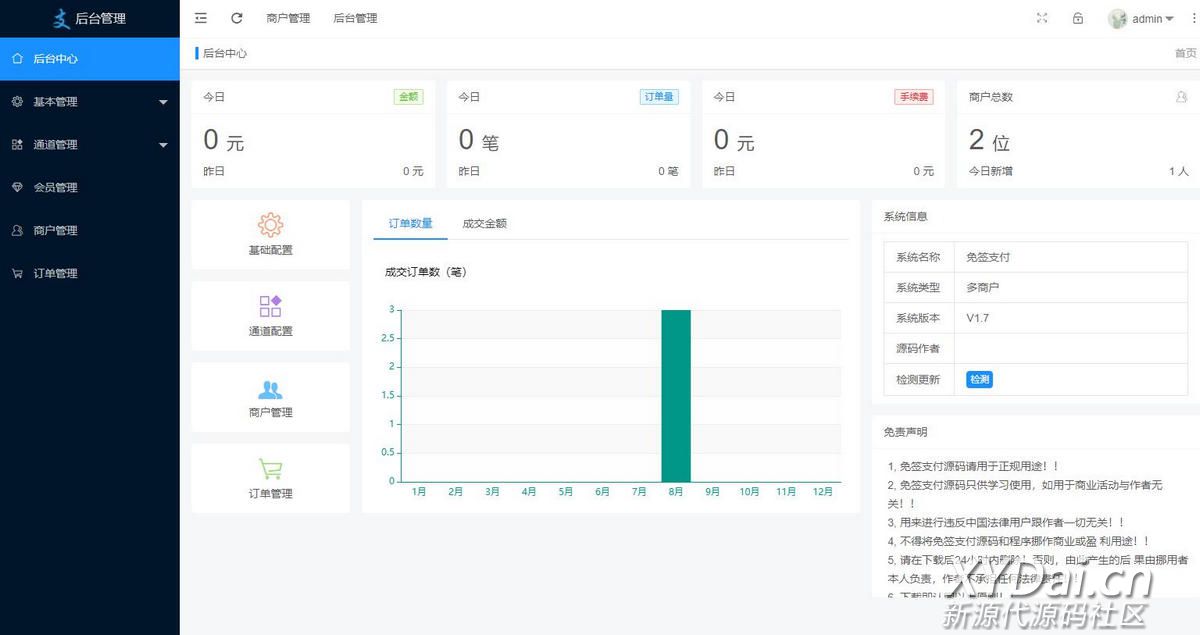The image size is (1200, 635).
Task: Click the user icon beside 商户管理 in sidebar
Action: tap(17, 231)
